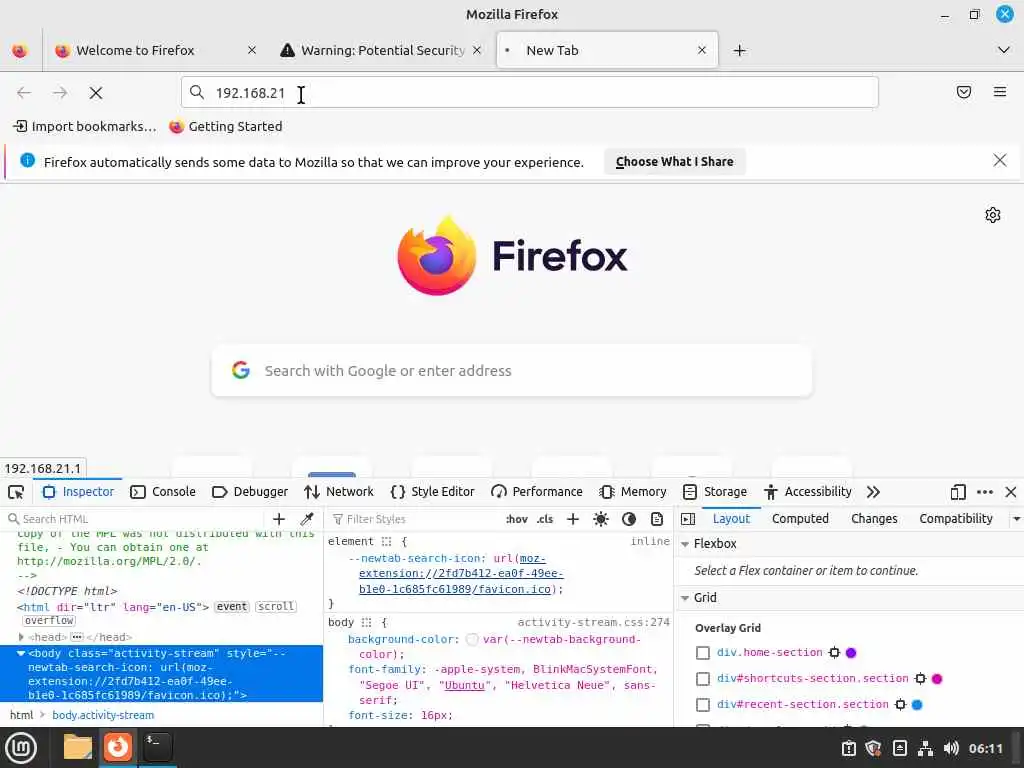
Task: Enable overlay for div#shortcuts-section.section
Action: click(x=703, y=679)
